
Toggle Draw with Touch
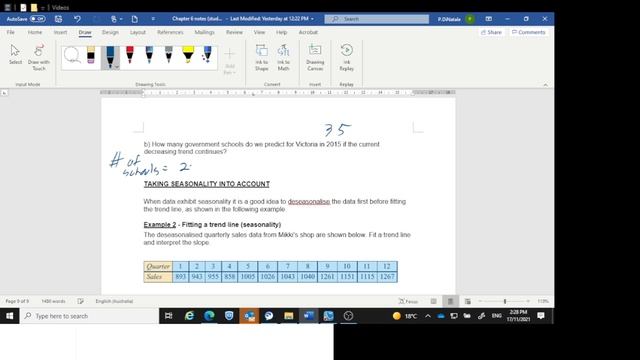point(39,57)
